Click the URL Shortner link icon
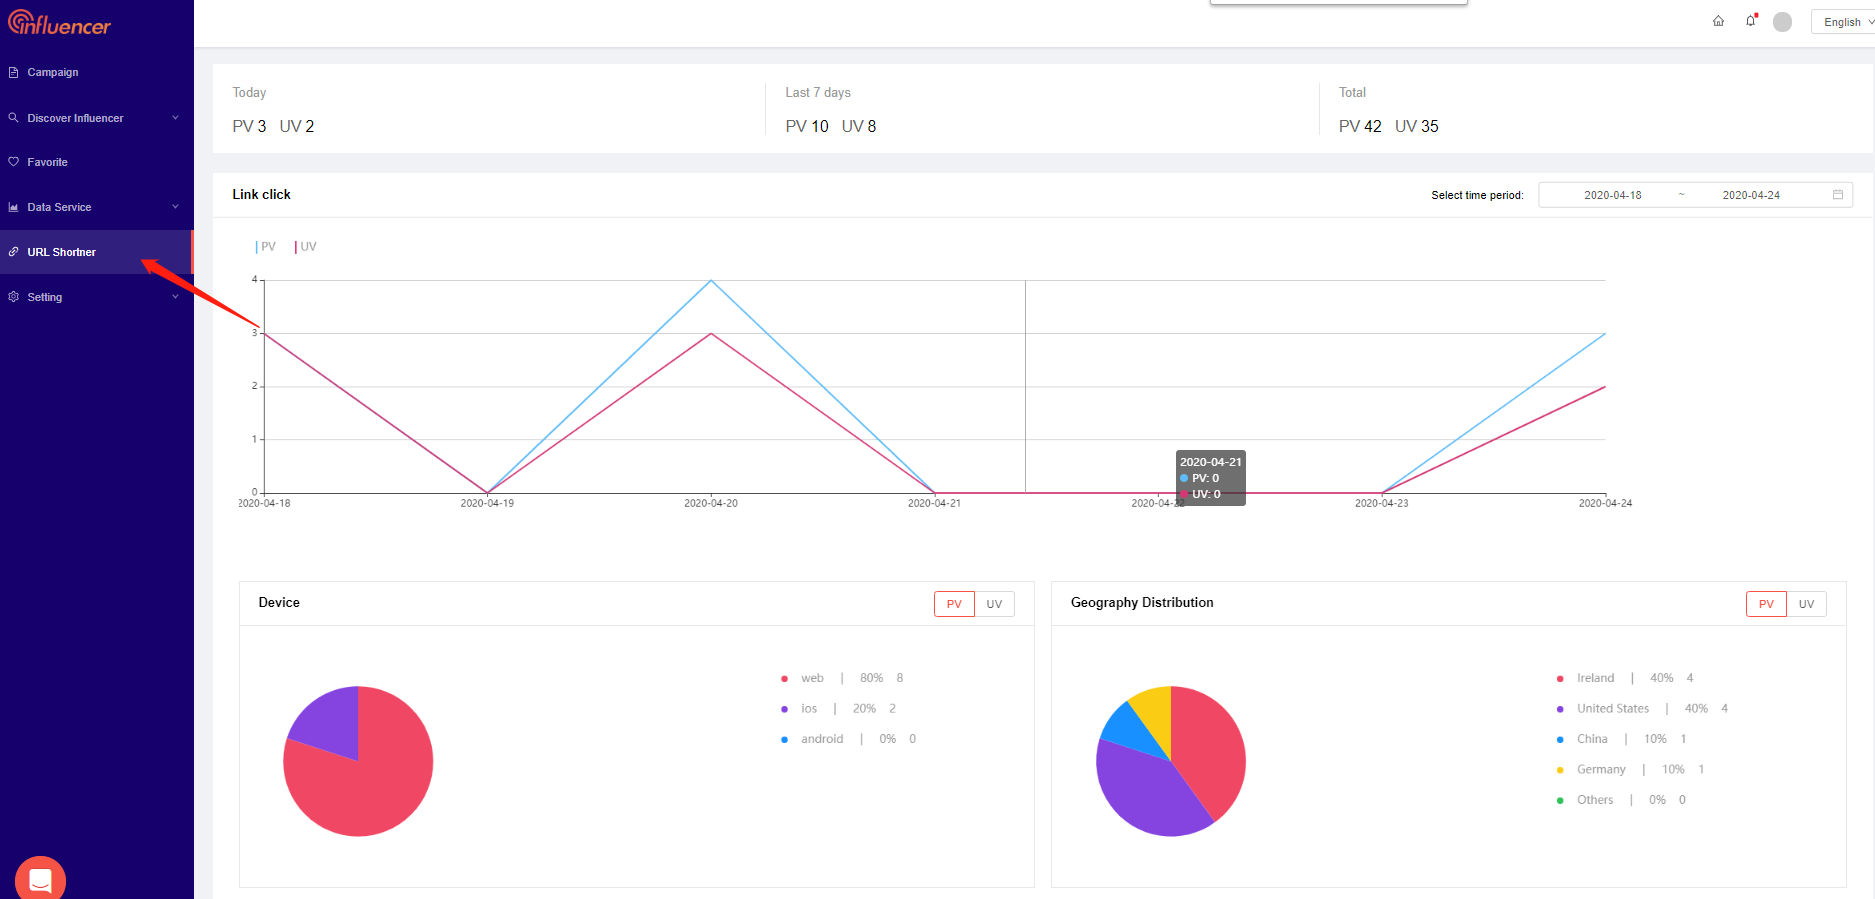This screenshot has width=1875, height=899. (13, 252)
